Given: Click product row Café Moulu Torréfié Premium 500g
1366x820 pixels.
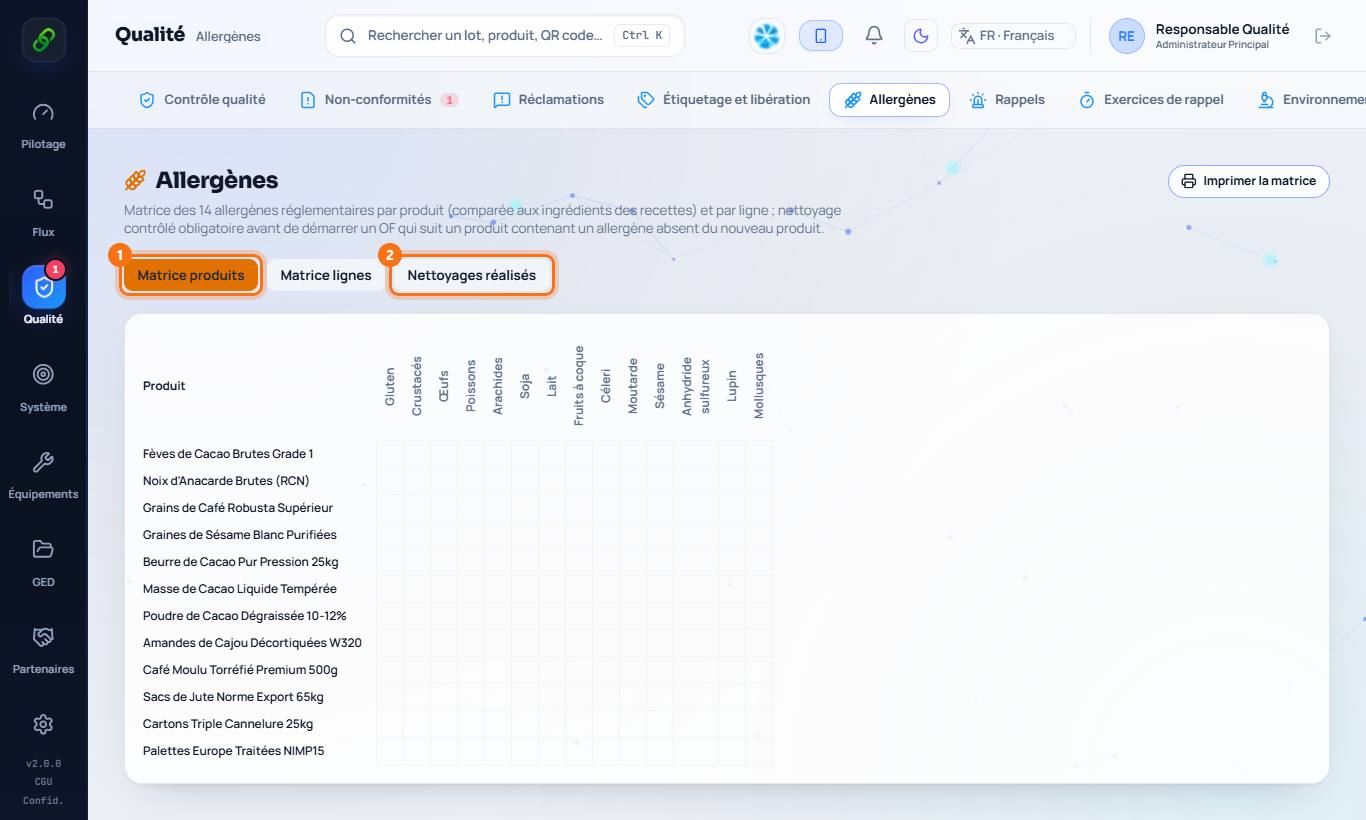Looking at the screenshot, I should click(458, 670).
